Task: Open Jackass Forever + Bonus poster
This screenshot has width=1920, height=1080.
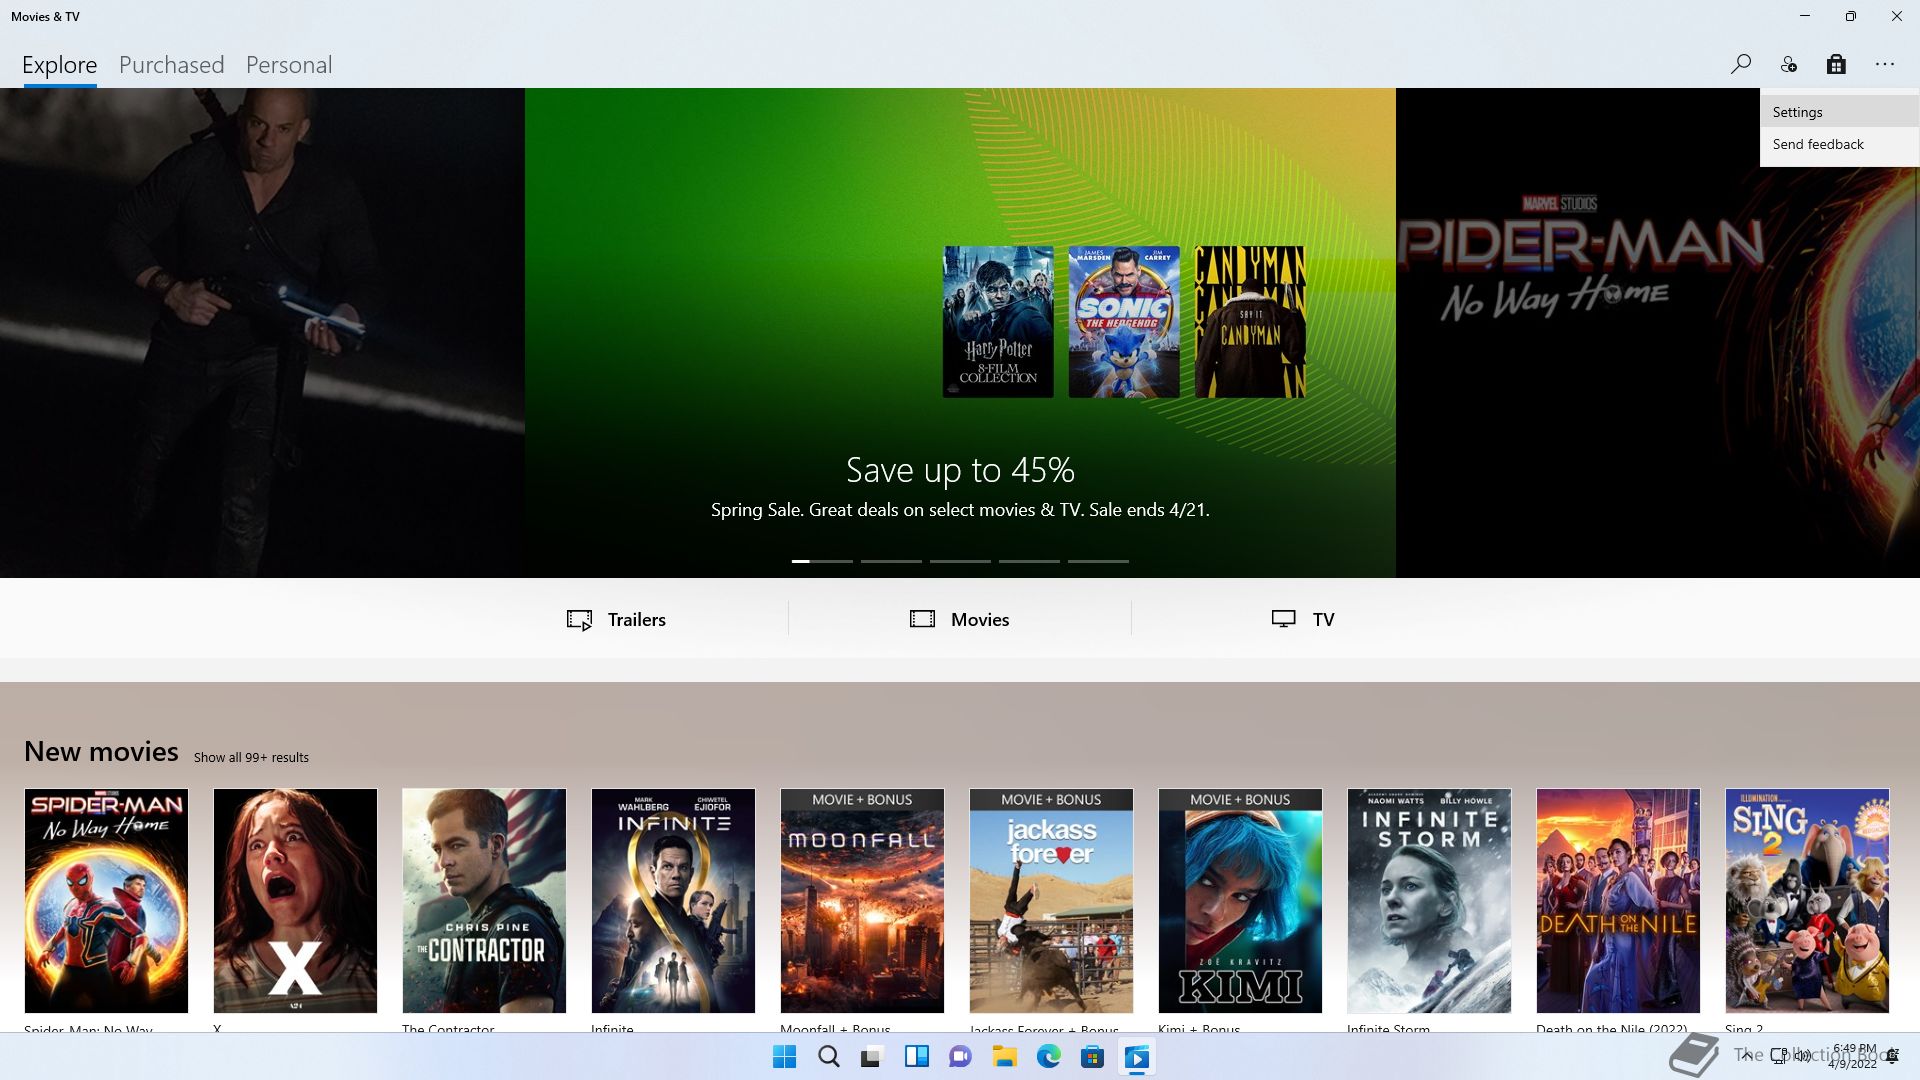Action: [1051, 901]
